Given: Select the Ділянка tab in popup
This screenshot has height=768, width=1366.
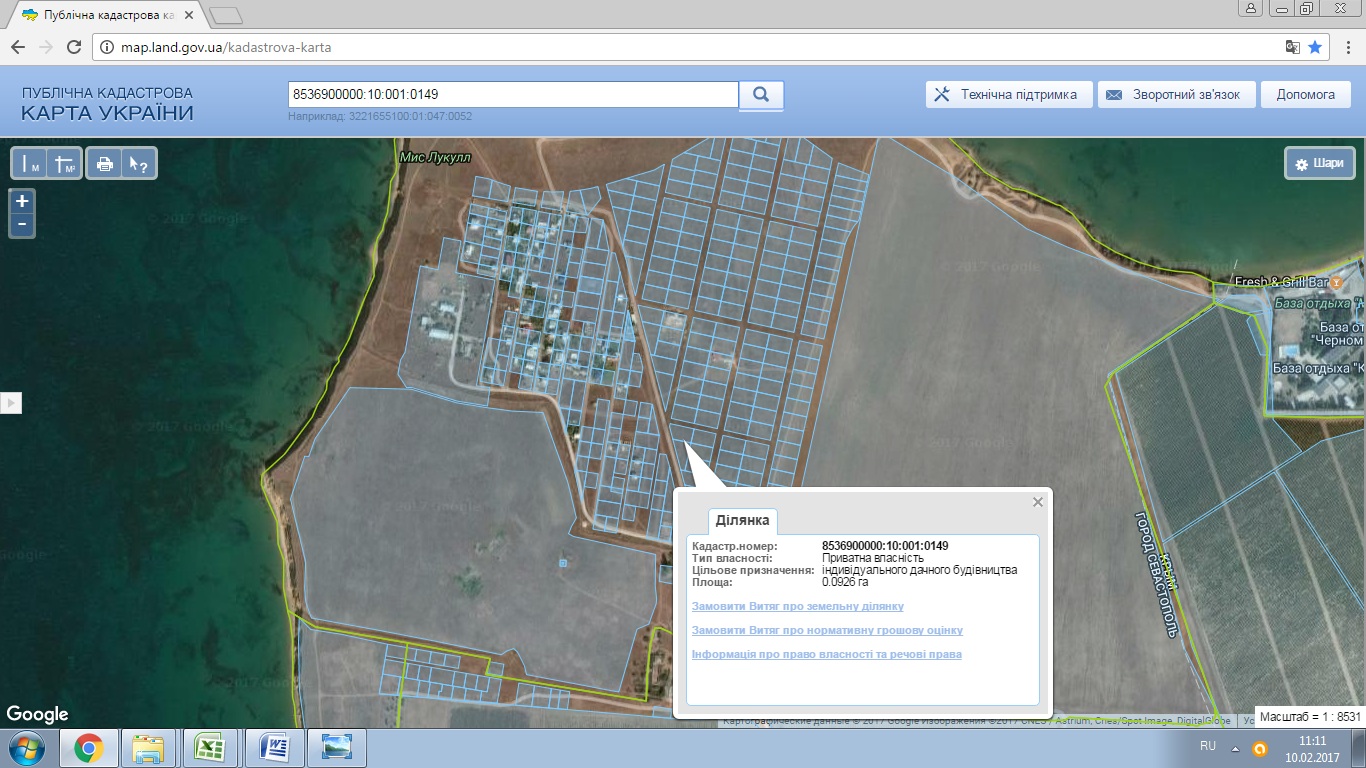Looking at the screenshot, I should coord(742,521).
